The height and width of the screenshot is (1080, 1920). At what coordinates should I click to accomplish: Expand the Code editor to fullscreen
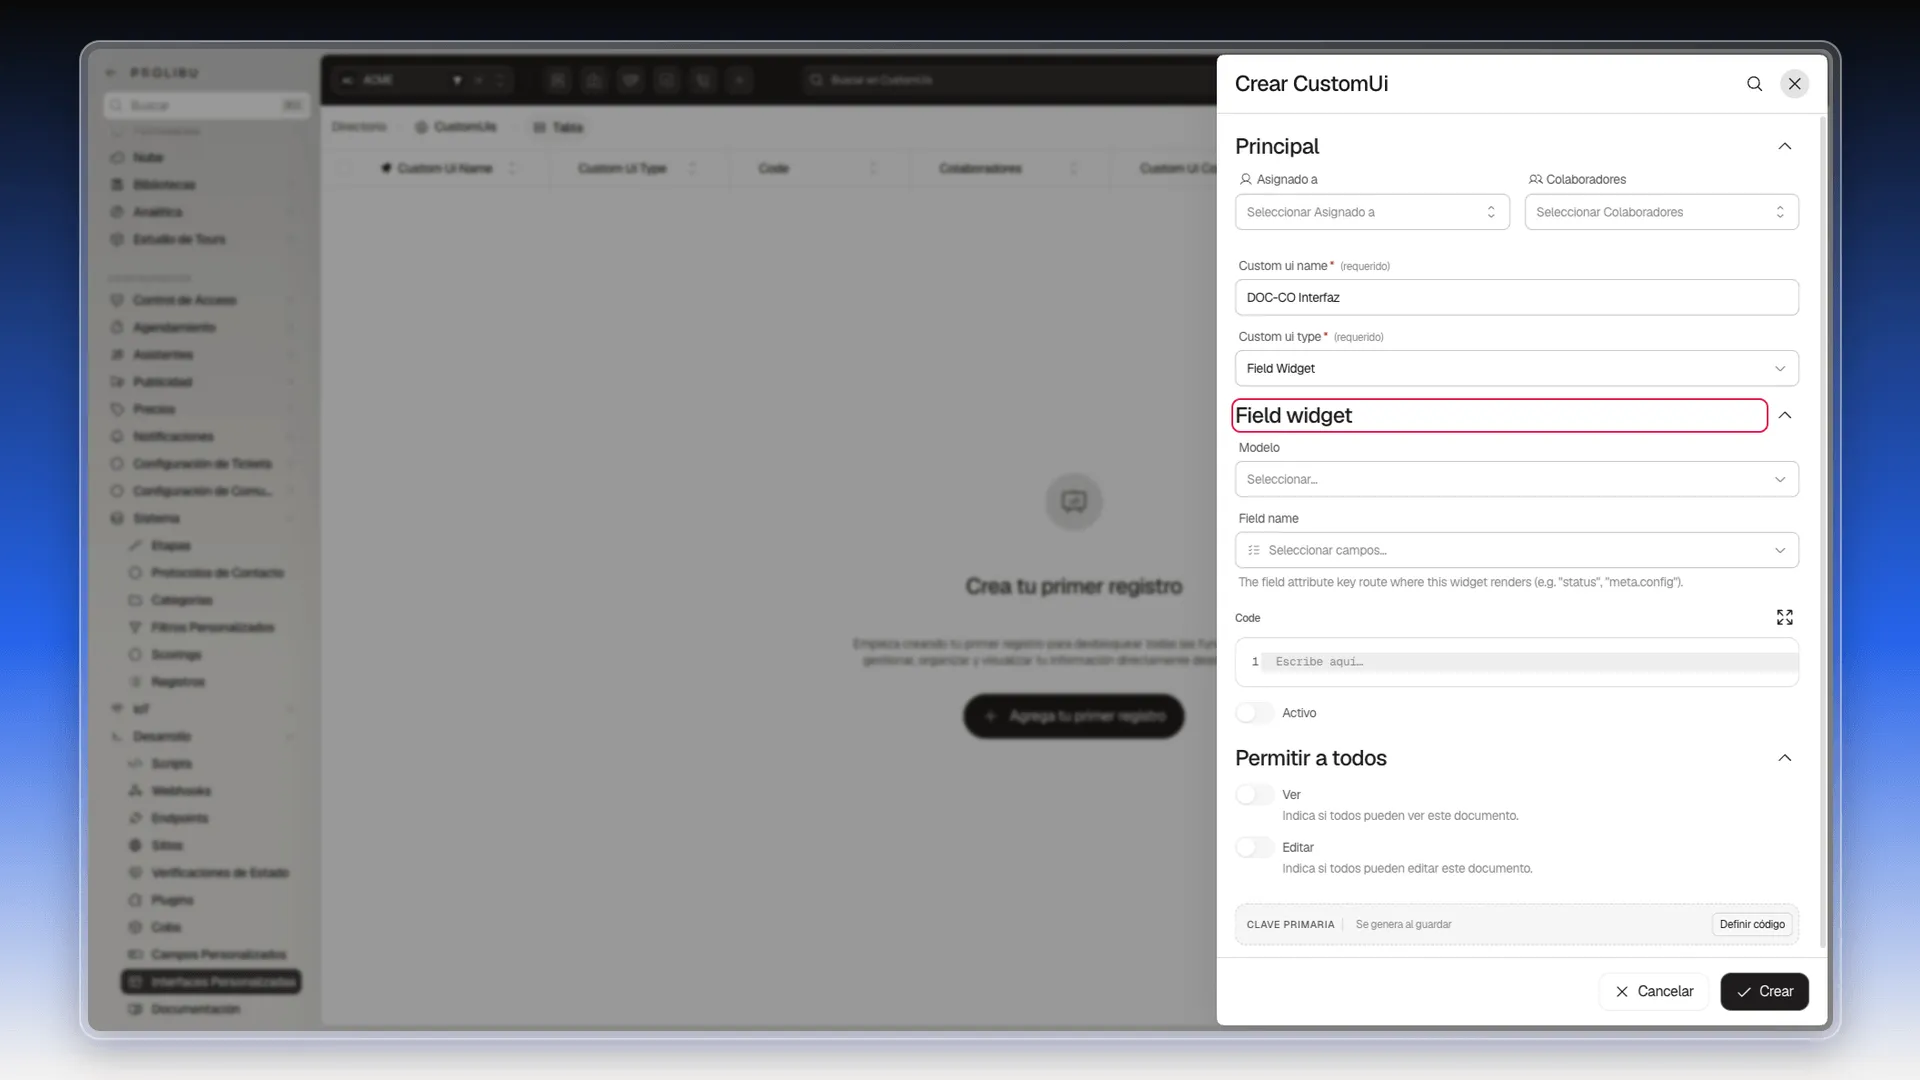[1785, 617]
